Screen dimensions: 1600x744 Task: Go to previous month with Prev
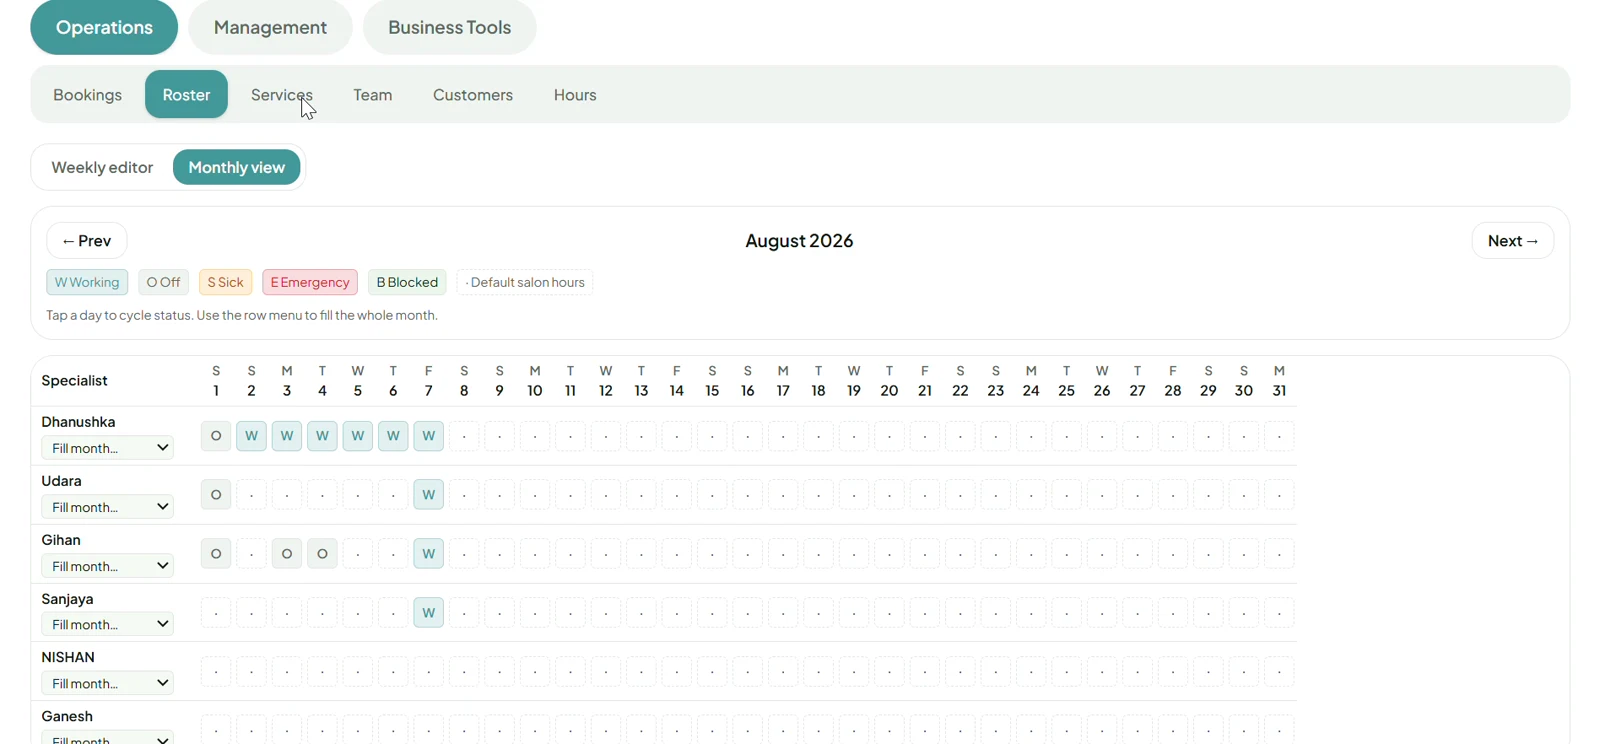(x=87, y=241)
